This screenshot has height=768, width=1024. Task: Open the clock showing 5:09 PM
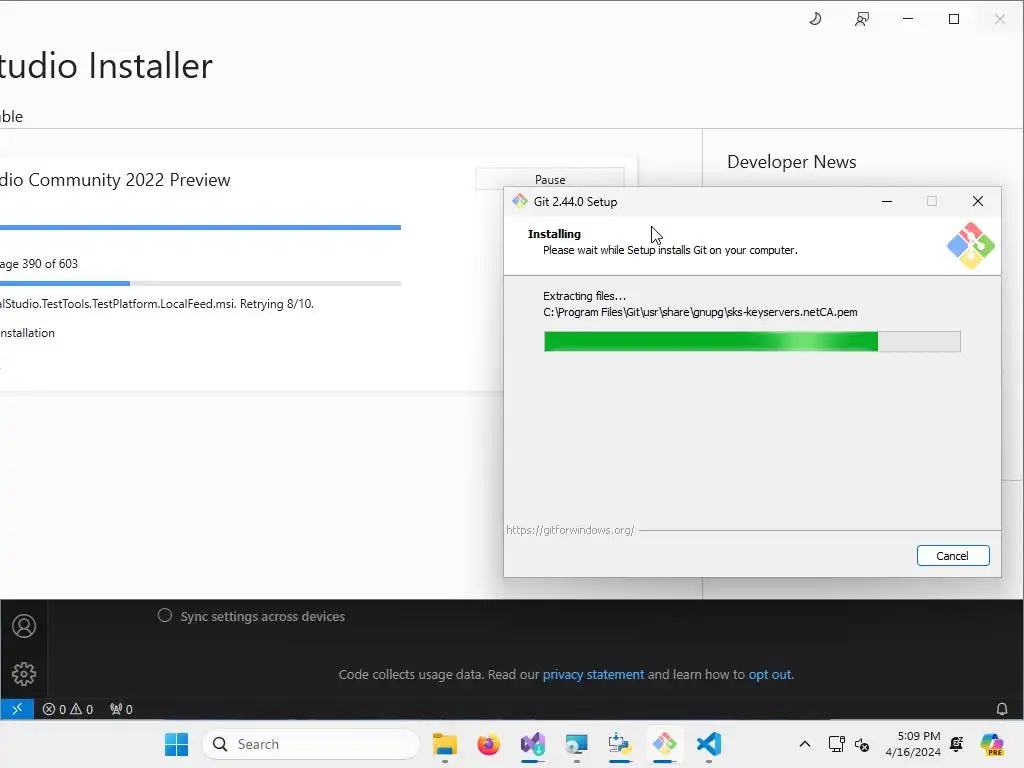point(913,744)
